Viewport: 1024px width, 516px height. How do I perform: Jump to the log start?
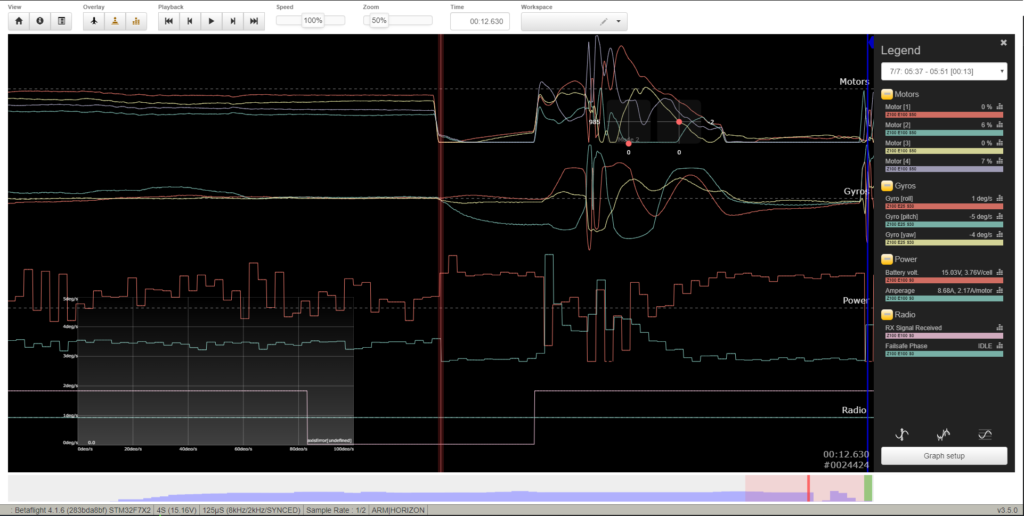point(168,21)
